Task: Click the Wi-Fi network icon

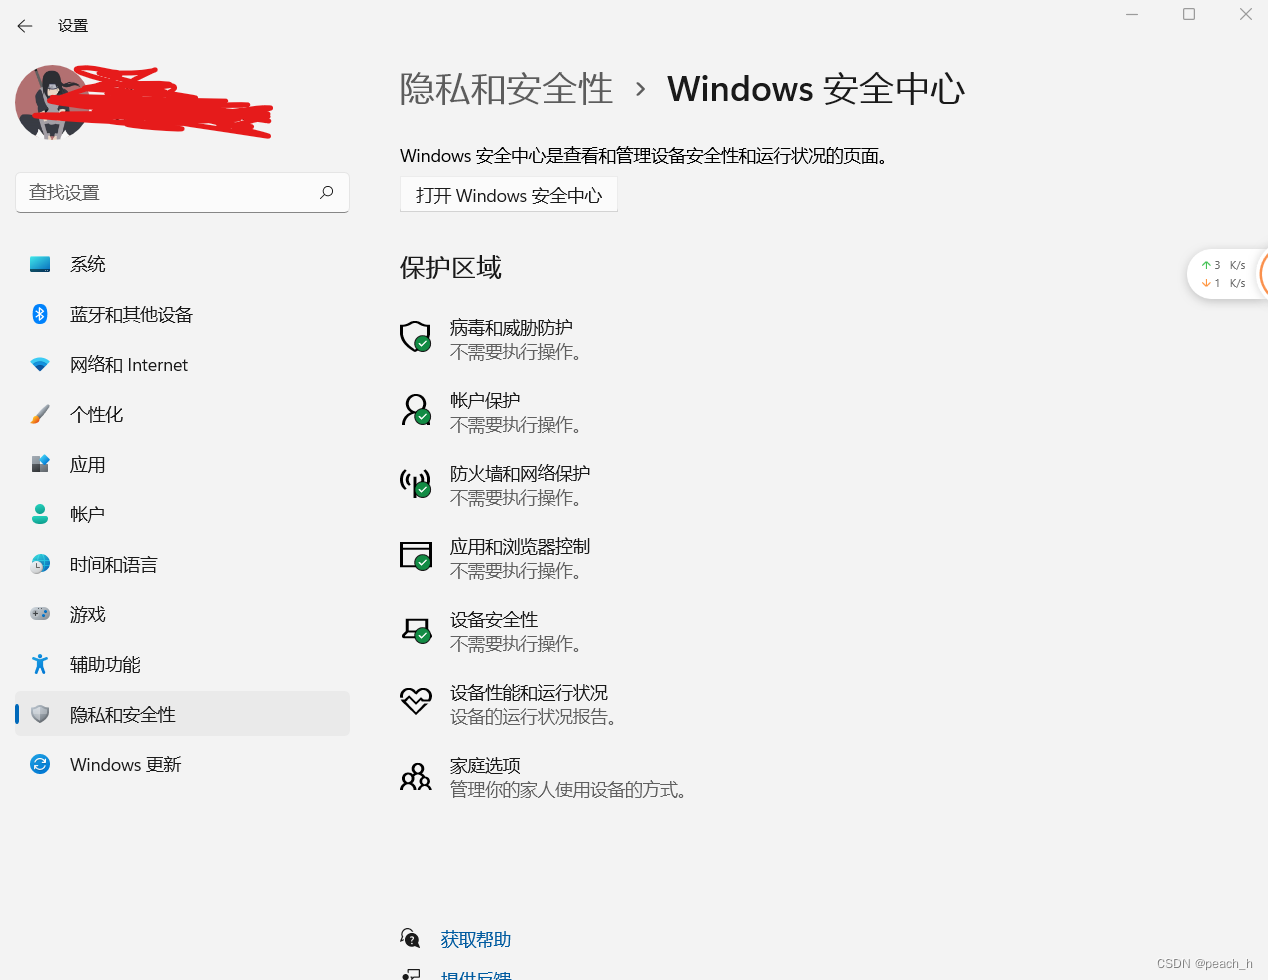Action: click(x=40, y=364)
